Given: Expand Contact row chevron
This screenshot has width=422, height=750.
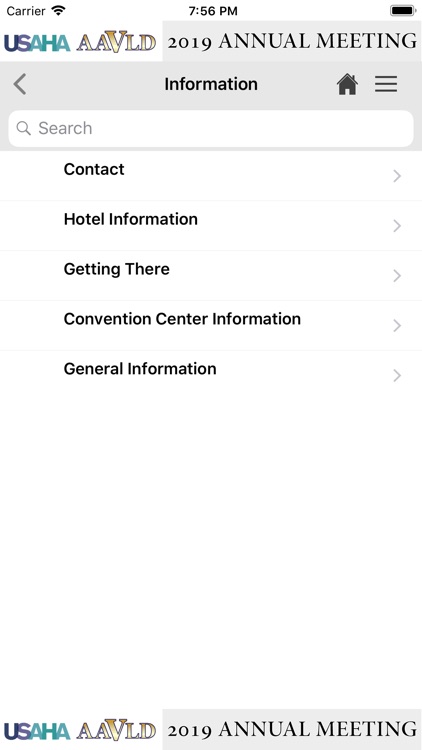Looking at the screenshot, I should pyautogui.click(x=397, y=176).
